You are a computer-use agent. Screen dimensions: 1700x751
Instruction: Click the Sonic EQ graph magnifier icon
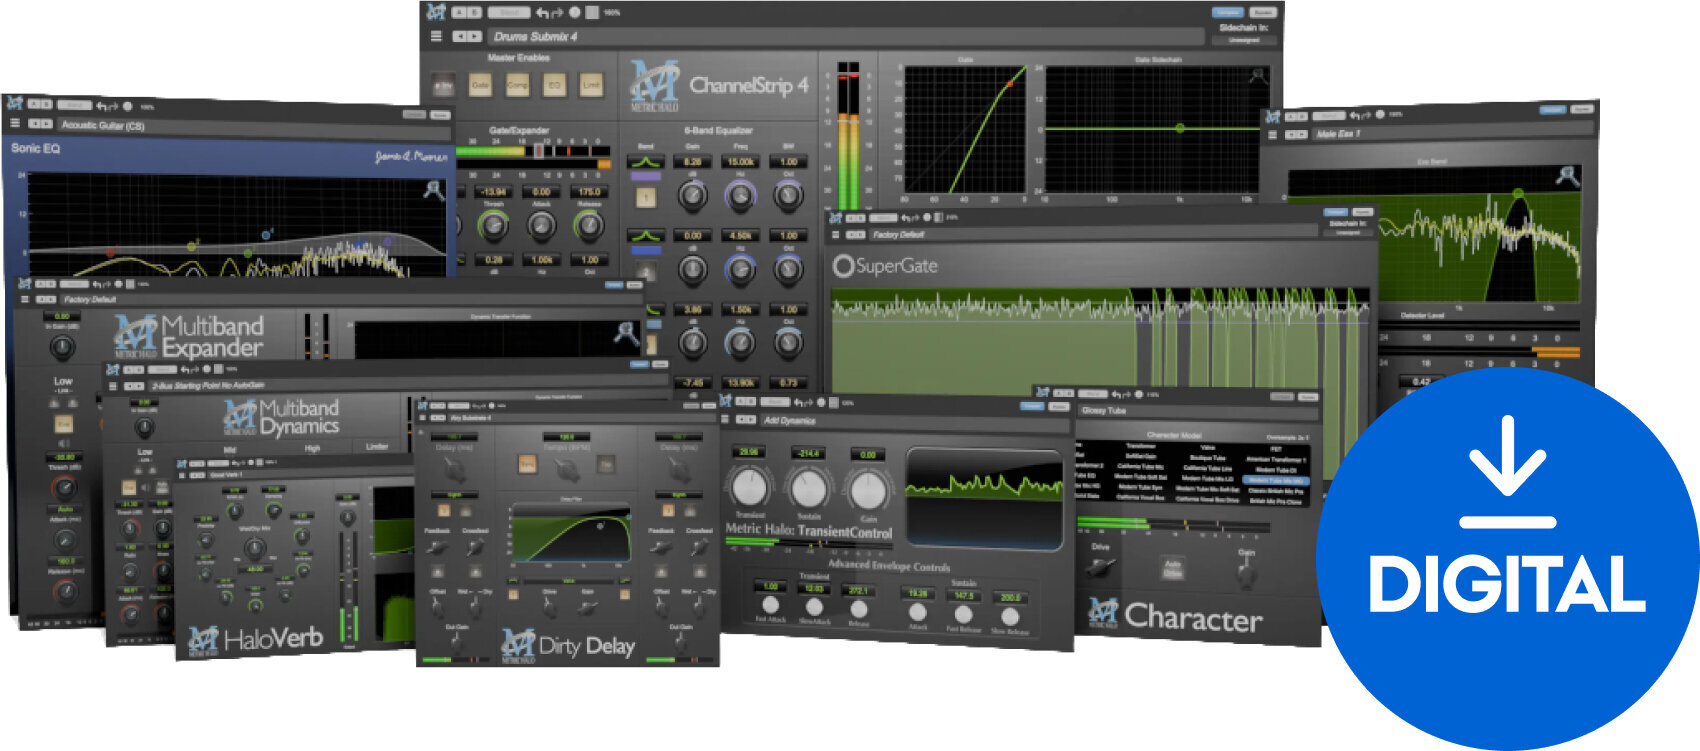[434, 189]
